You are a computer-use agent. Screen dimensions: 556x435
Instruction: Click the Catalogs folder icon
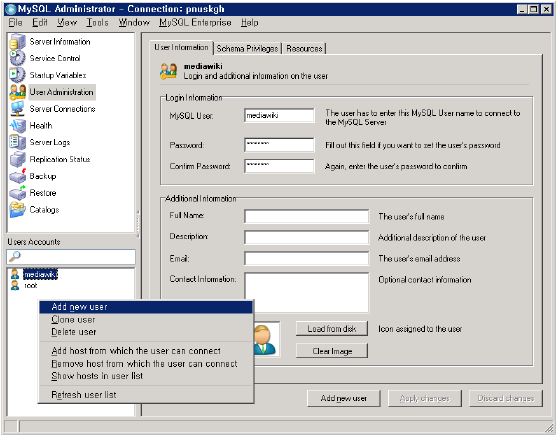point(17,210)
